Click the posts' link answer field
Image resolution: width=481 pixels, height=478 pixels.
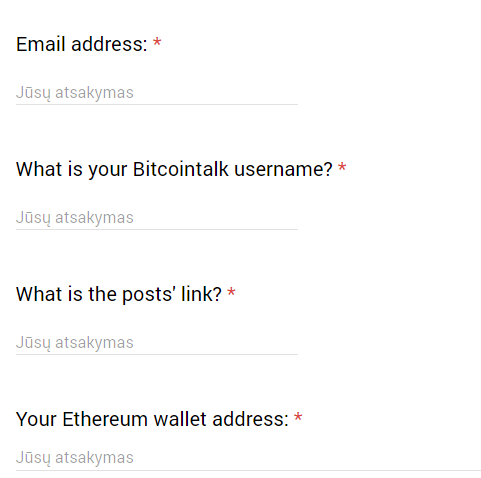pos(157,343)
